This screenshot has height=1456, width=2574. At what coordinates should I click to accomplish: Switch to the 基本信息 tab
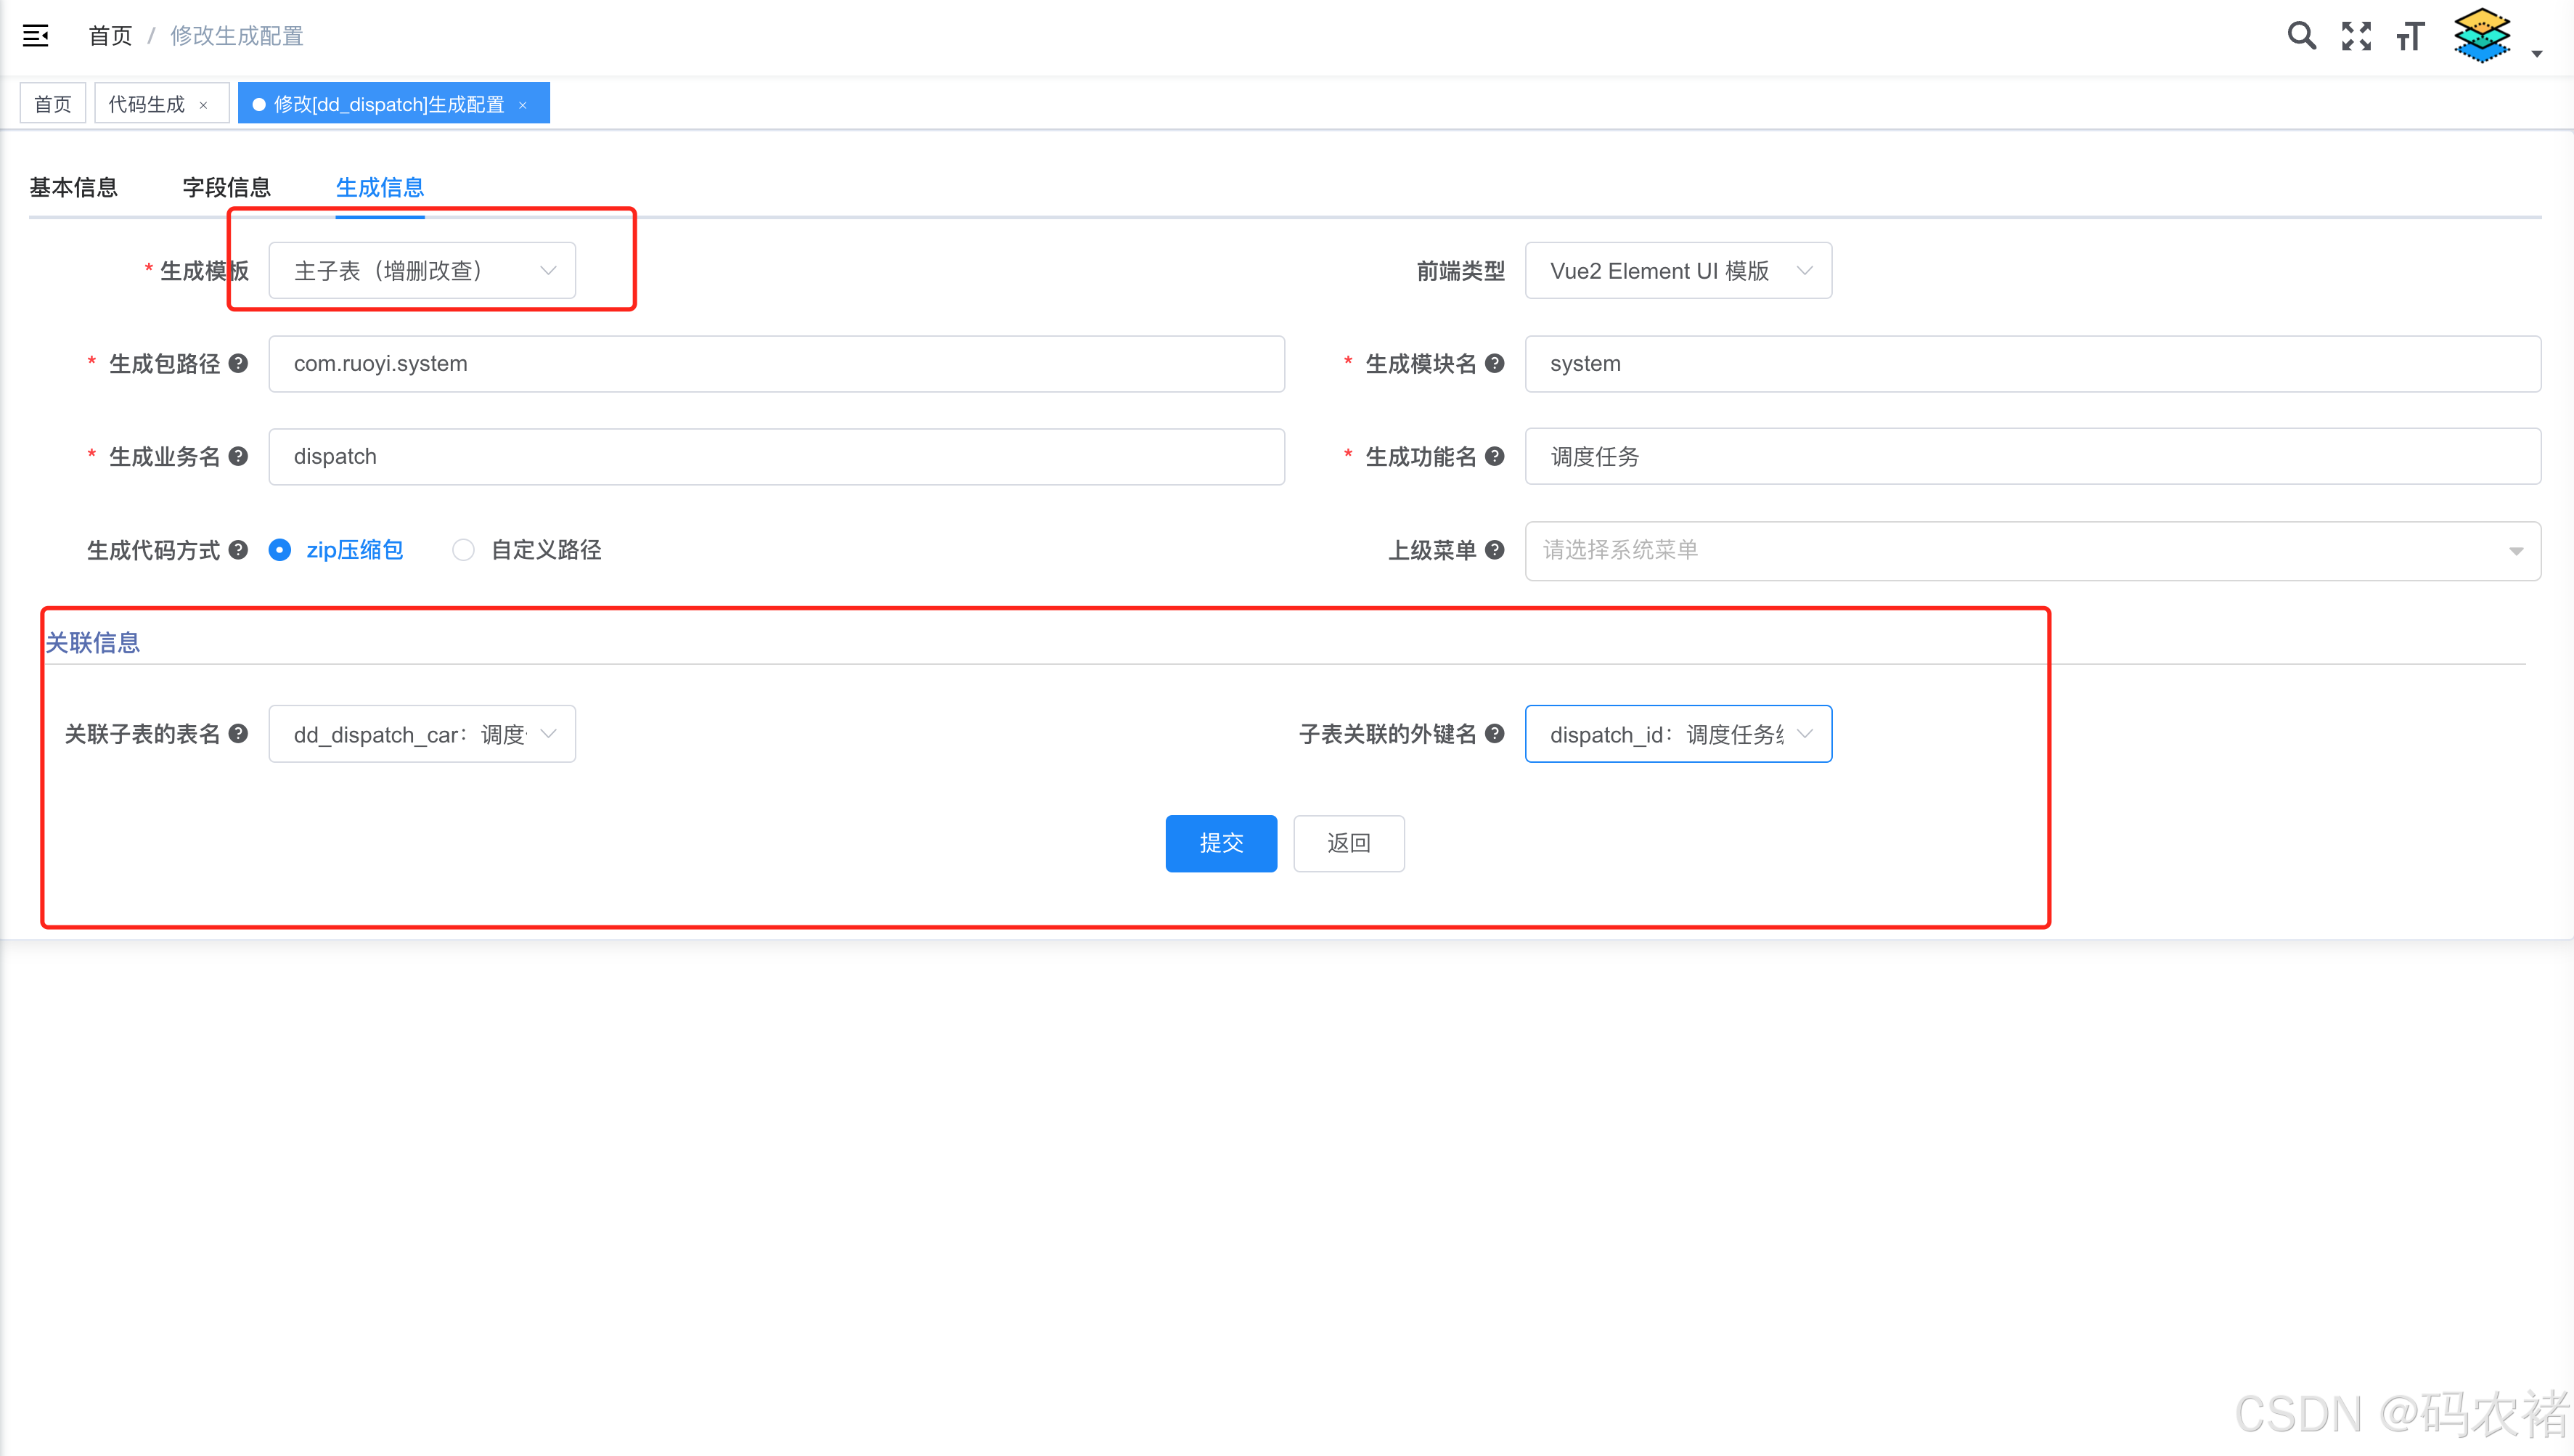(x=73, y=187)
